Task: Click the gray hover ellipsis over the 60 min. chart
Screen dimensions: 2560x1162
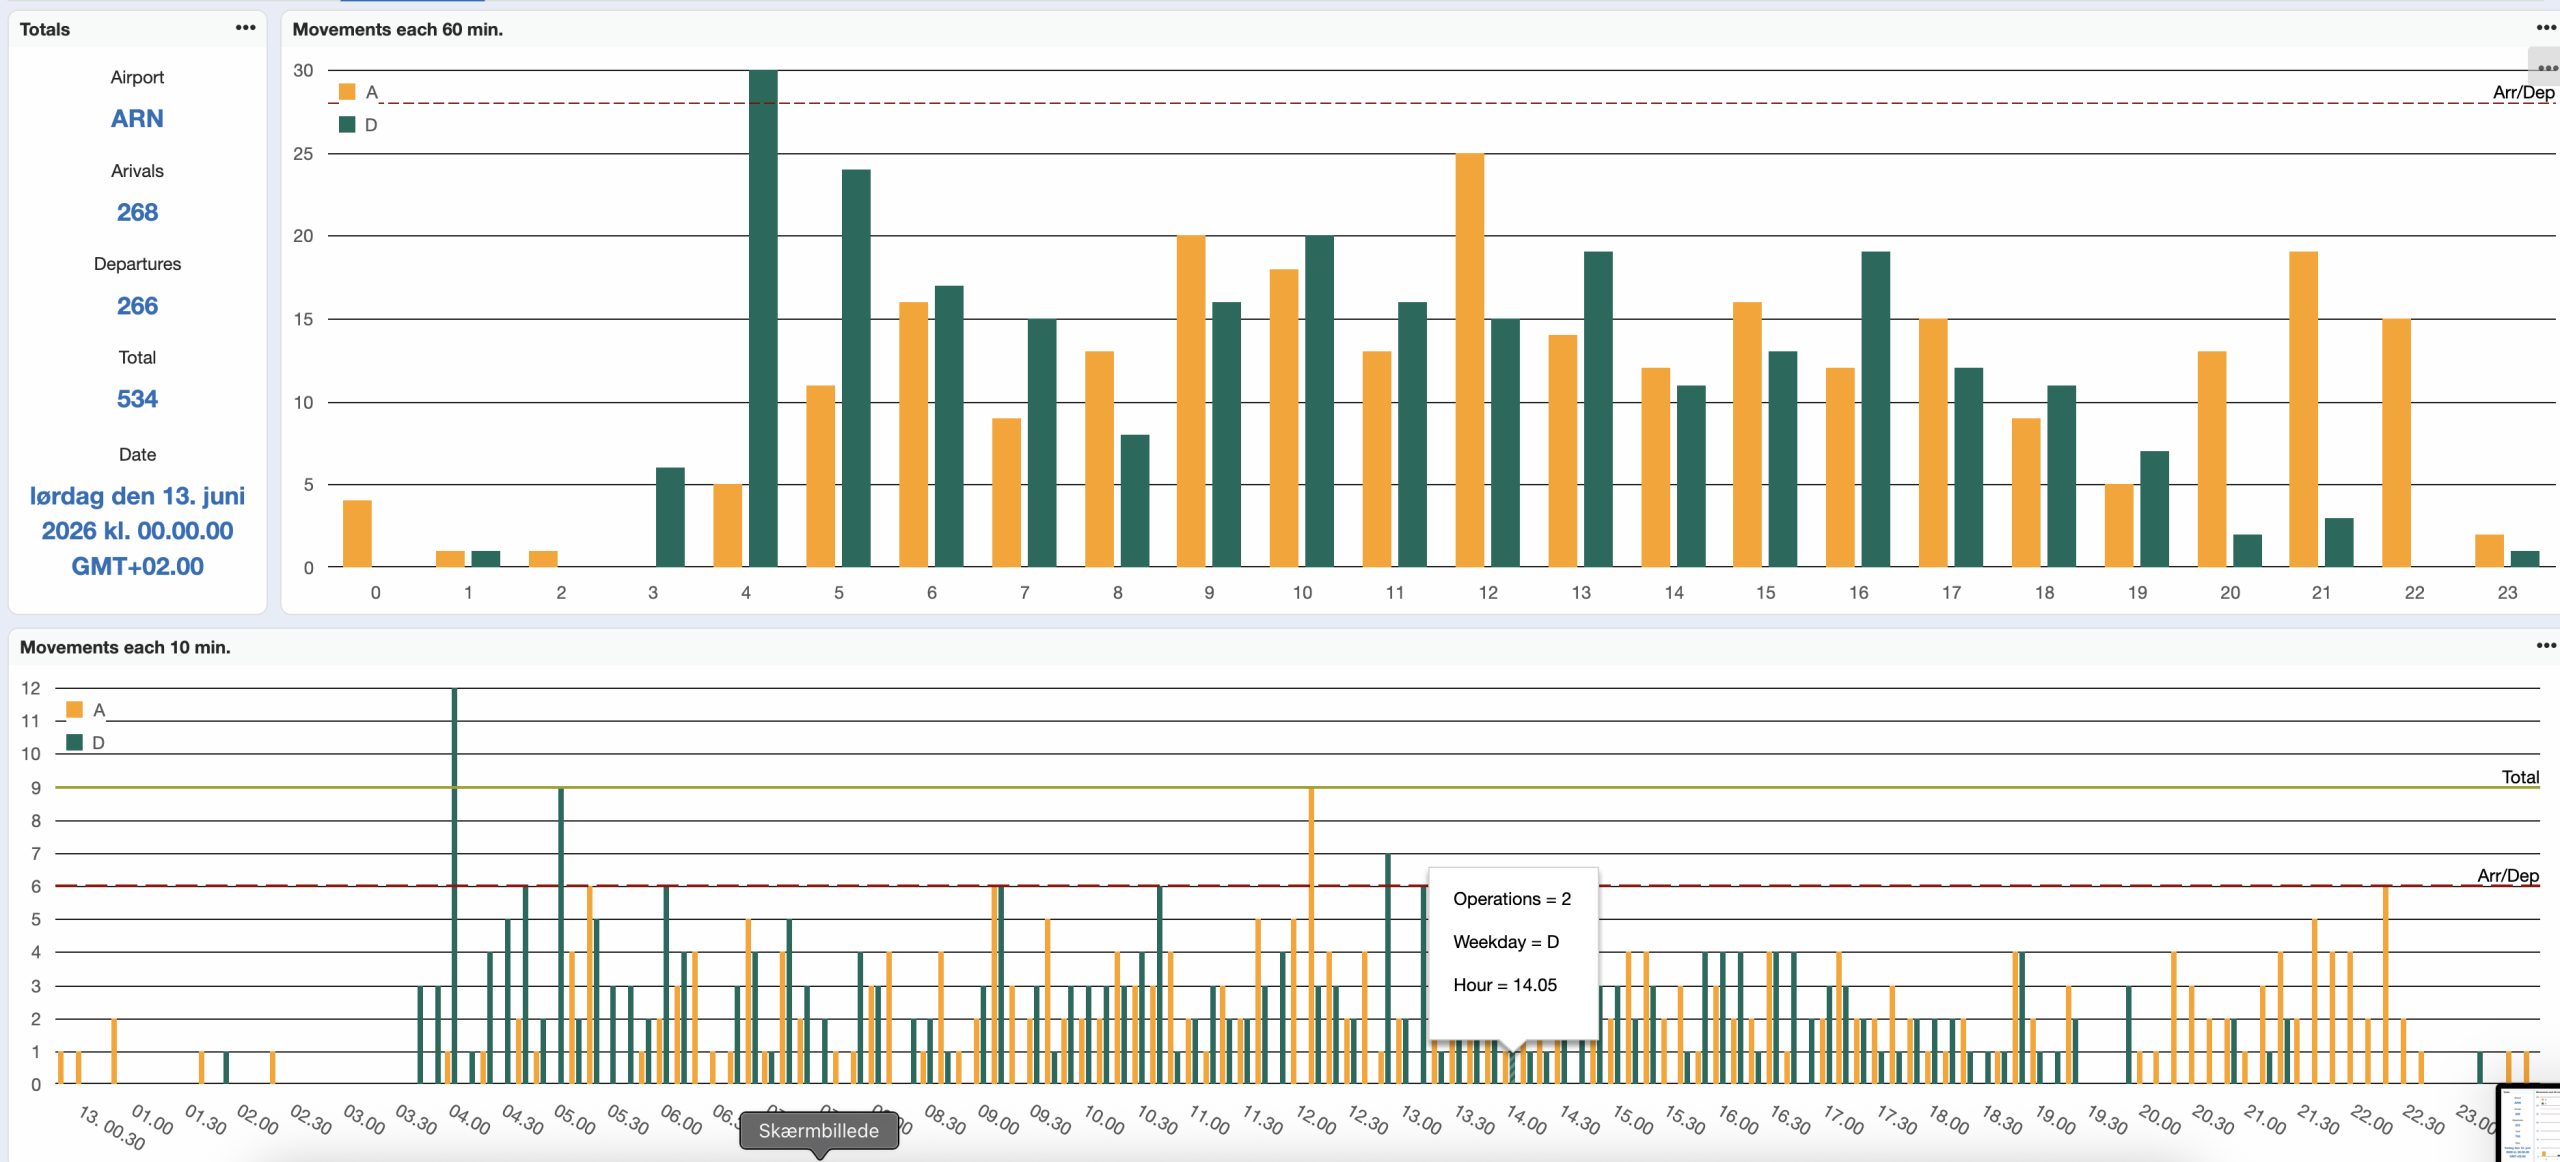Action: 2546,68
